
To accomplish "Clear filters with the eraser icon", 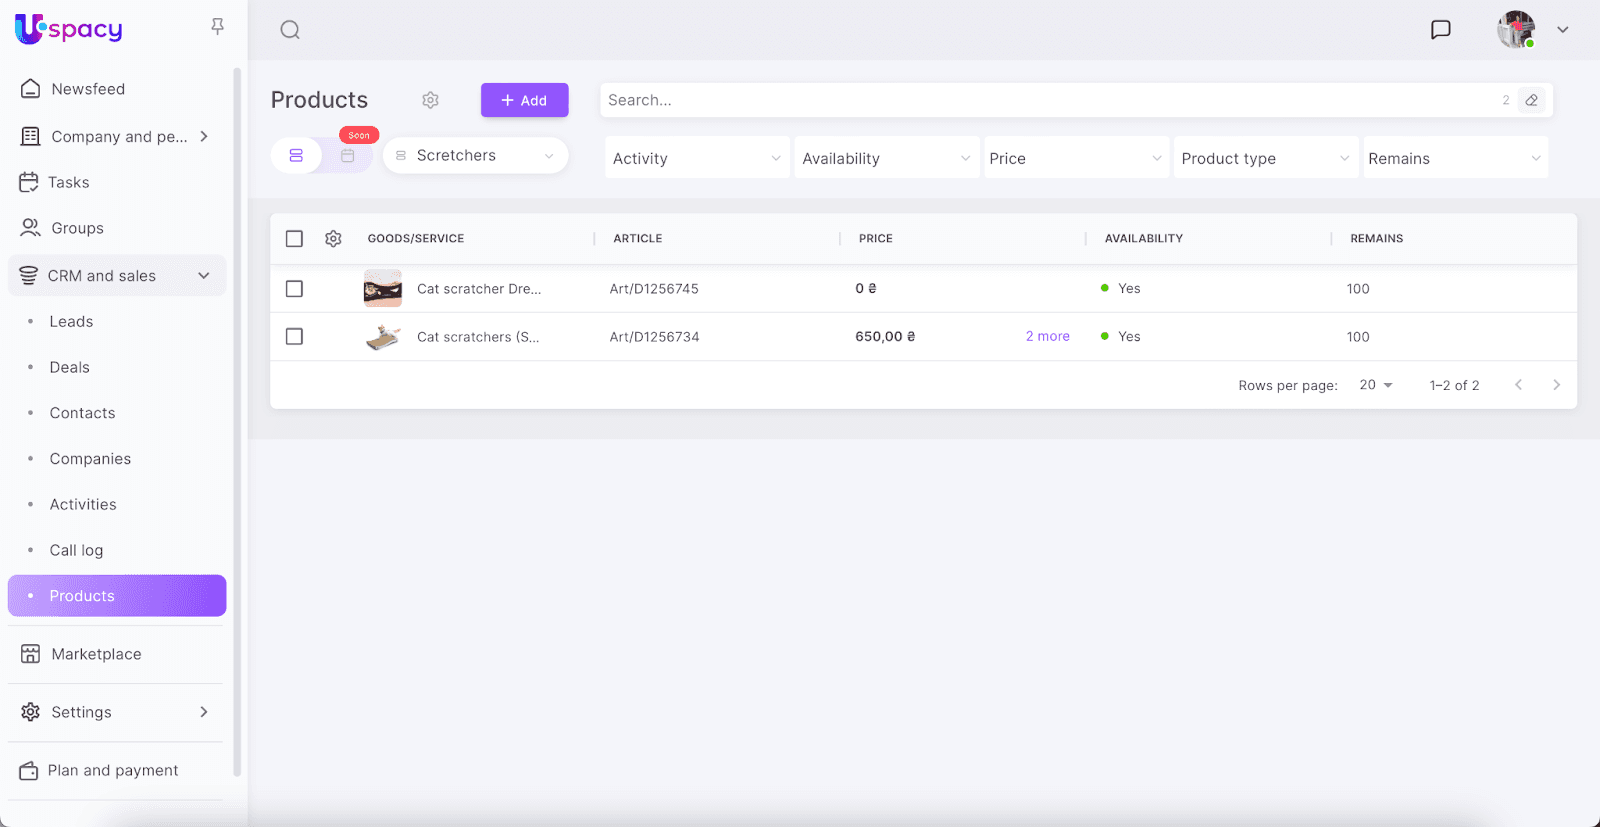I will 1531,100.
